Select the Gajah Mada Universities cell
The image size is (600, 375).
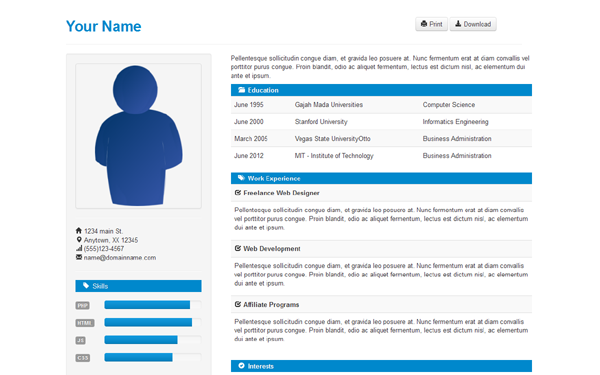[329, 104]
